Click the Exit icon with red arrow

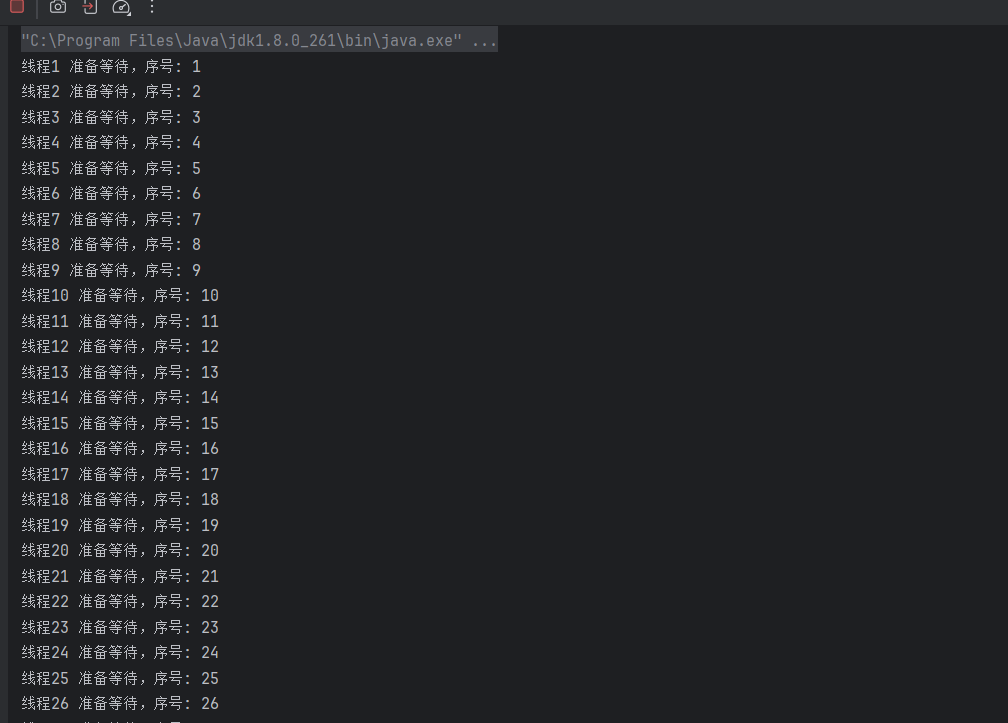point(90,7)
